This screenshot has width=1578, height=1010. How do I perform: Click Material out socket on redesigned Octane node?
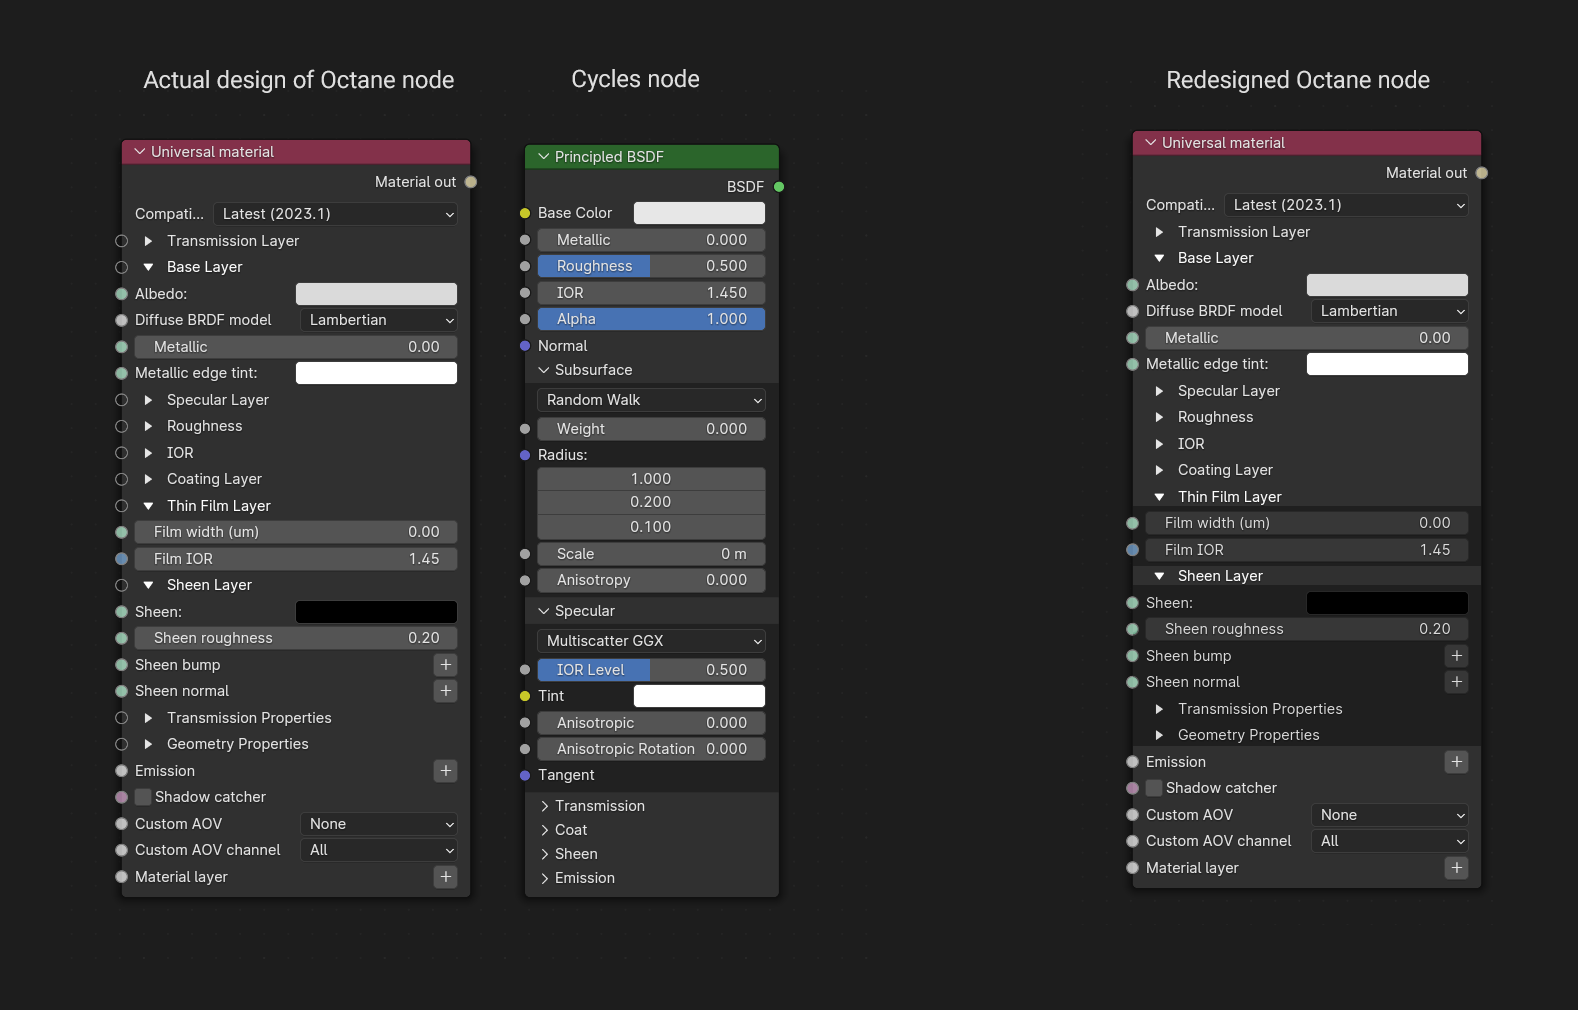pyautogui.click(x=1482, y=173)
